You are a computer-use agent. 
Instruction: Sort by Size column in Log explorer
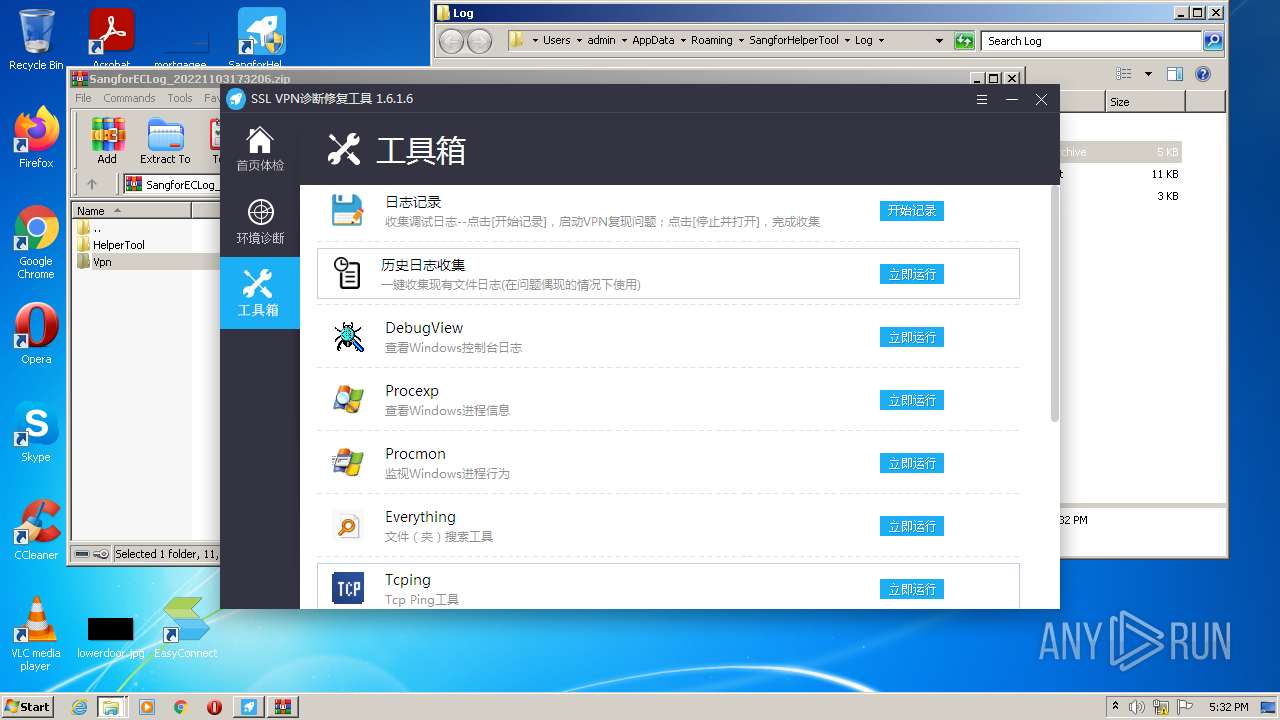[1145, 102]
